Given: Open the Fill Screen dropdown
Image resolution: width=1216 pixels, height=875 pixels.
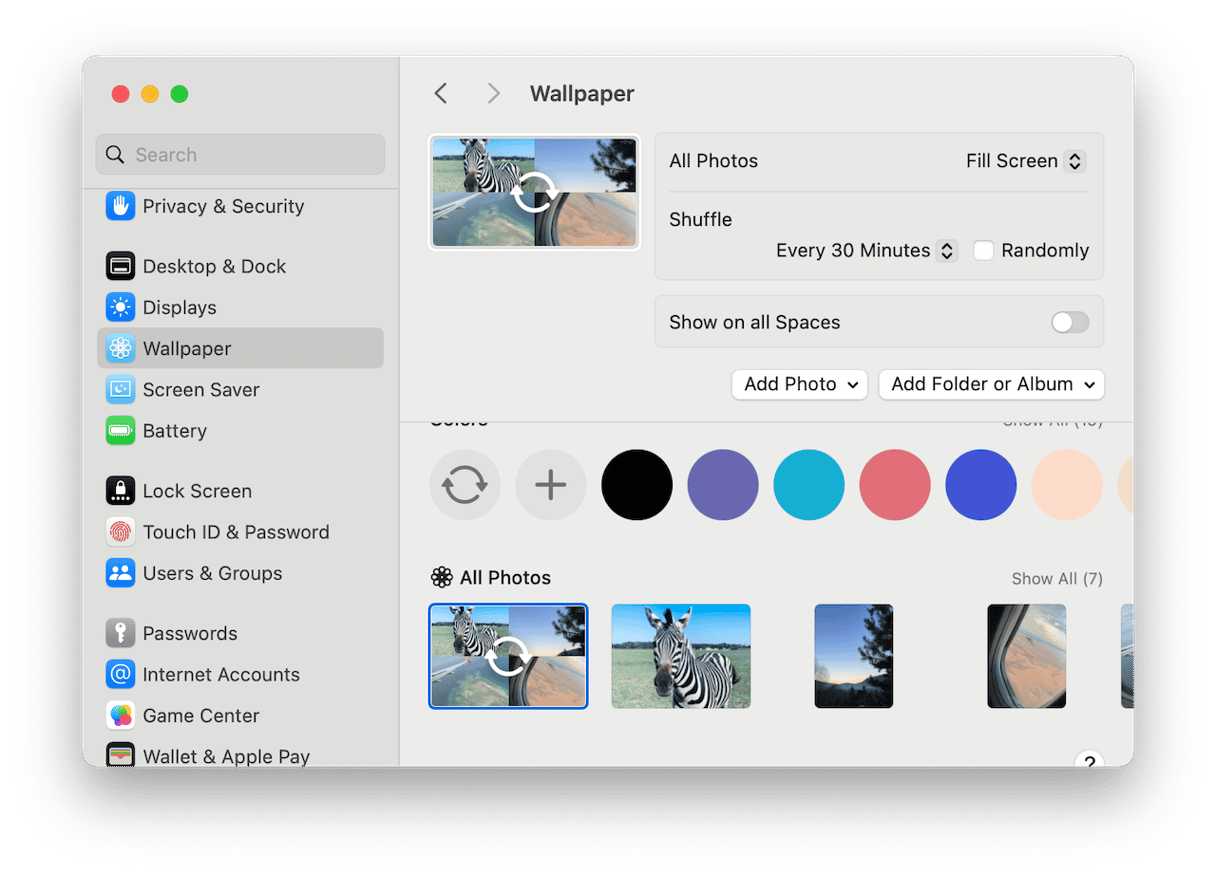Looking at the screenshot, I should click(x=1024, y=161).
